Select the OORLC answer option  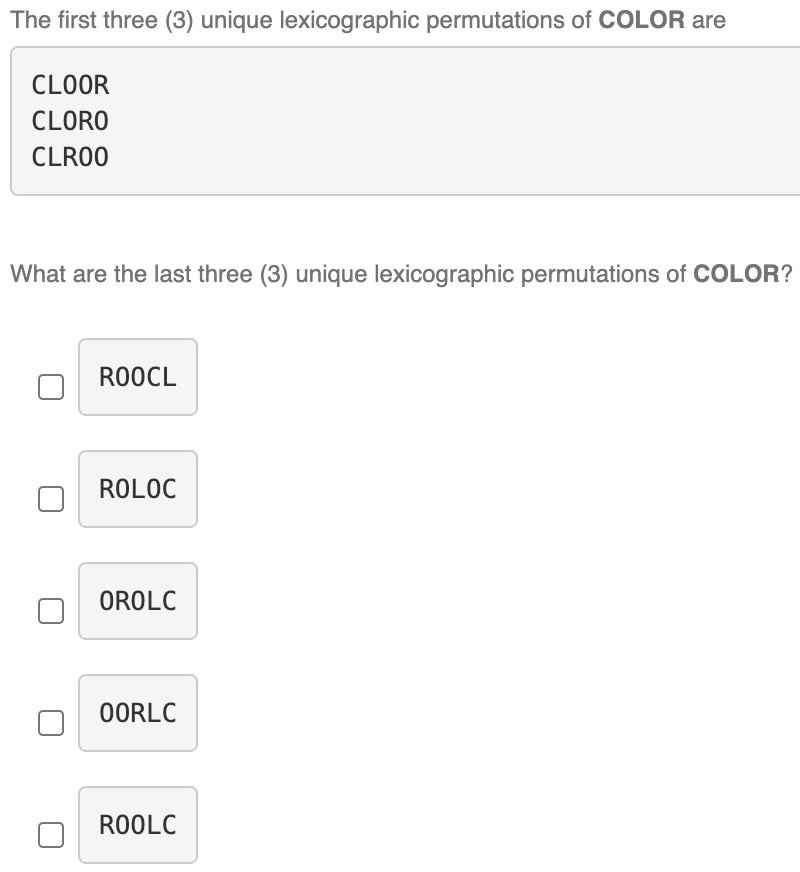[x=137, y=713]
